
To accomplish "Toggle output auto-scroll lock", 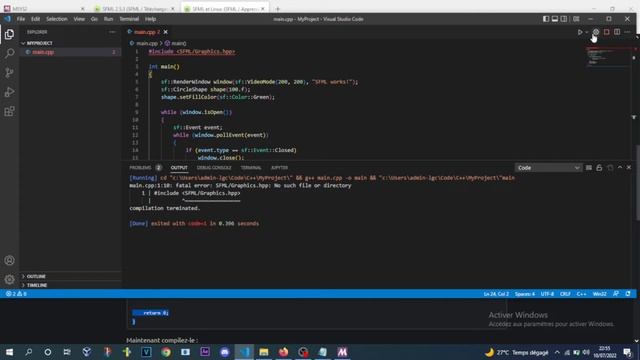I will 599,168.
